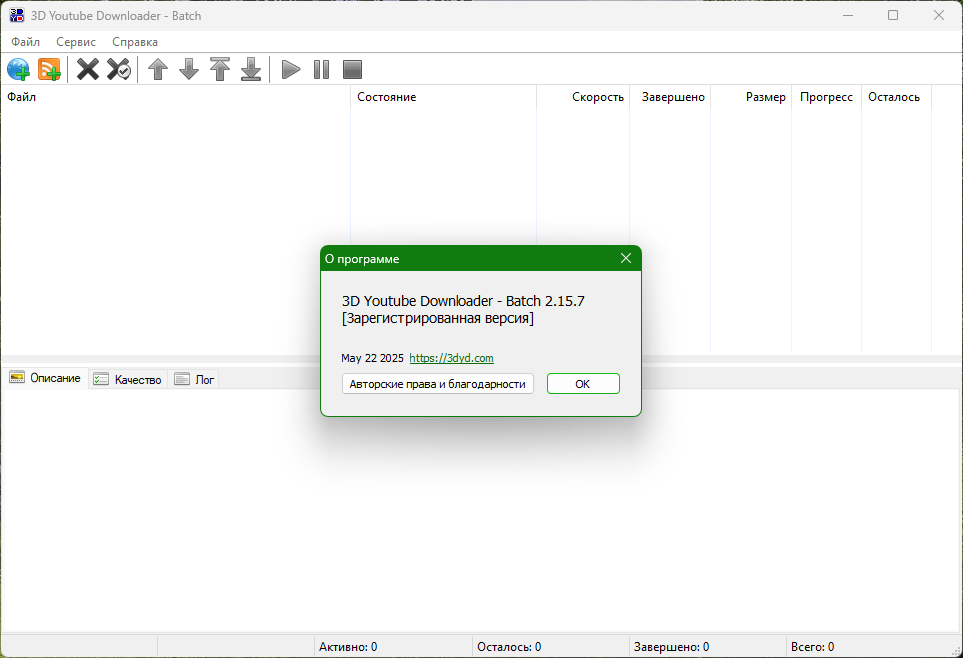Stop downloads with the stop icon

tap(352, 69)
